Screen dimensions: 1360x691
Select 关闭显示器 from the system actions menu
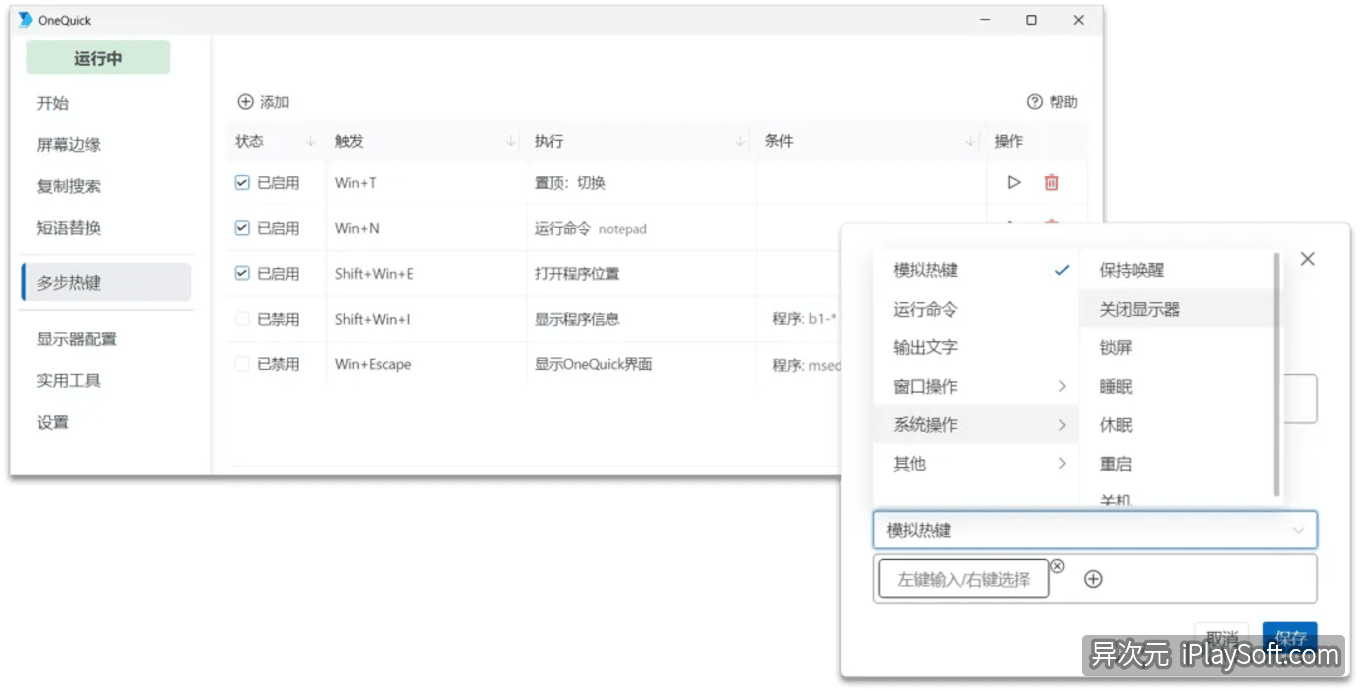[x=1141, y=310]
